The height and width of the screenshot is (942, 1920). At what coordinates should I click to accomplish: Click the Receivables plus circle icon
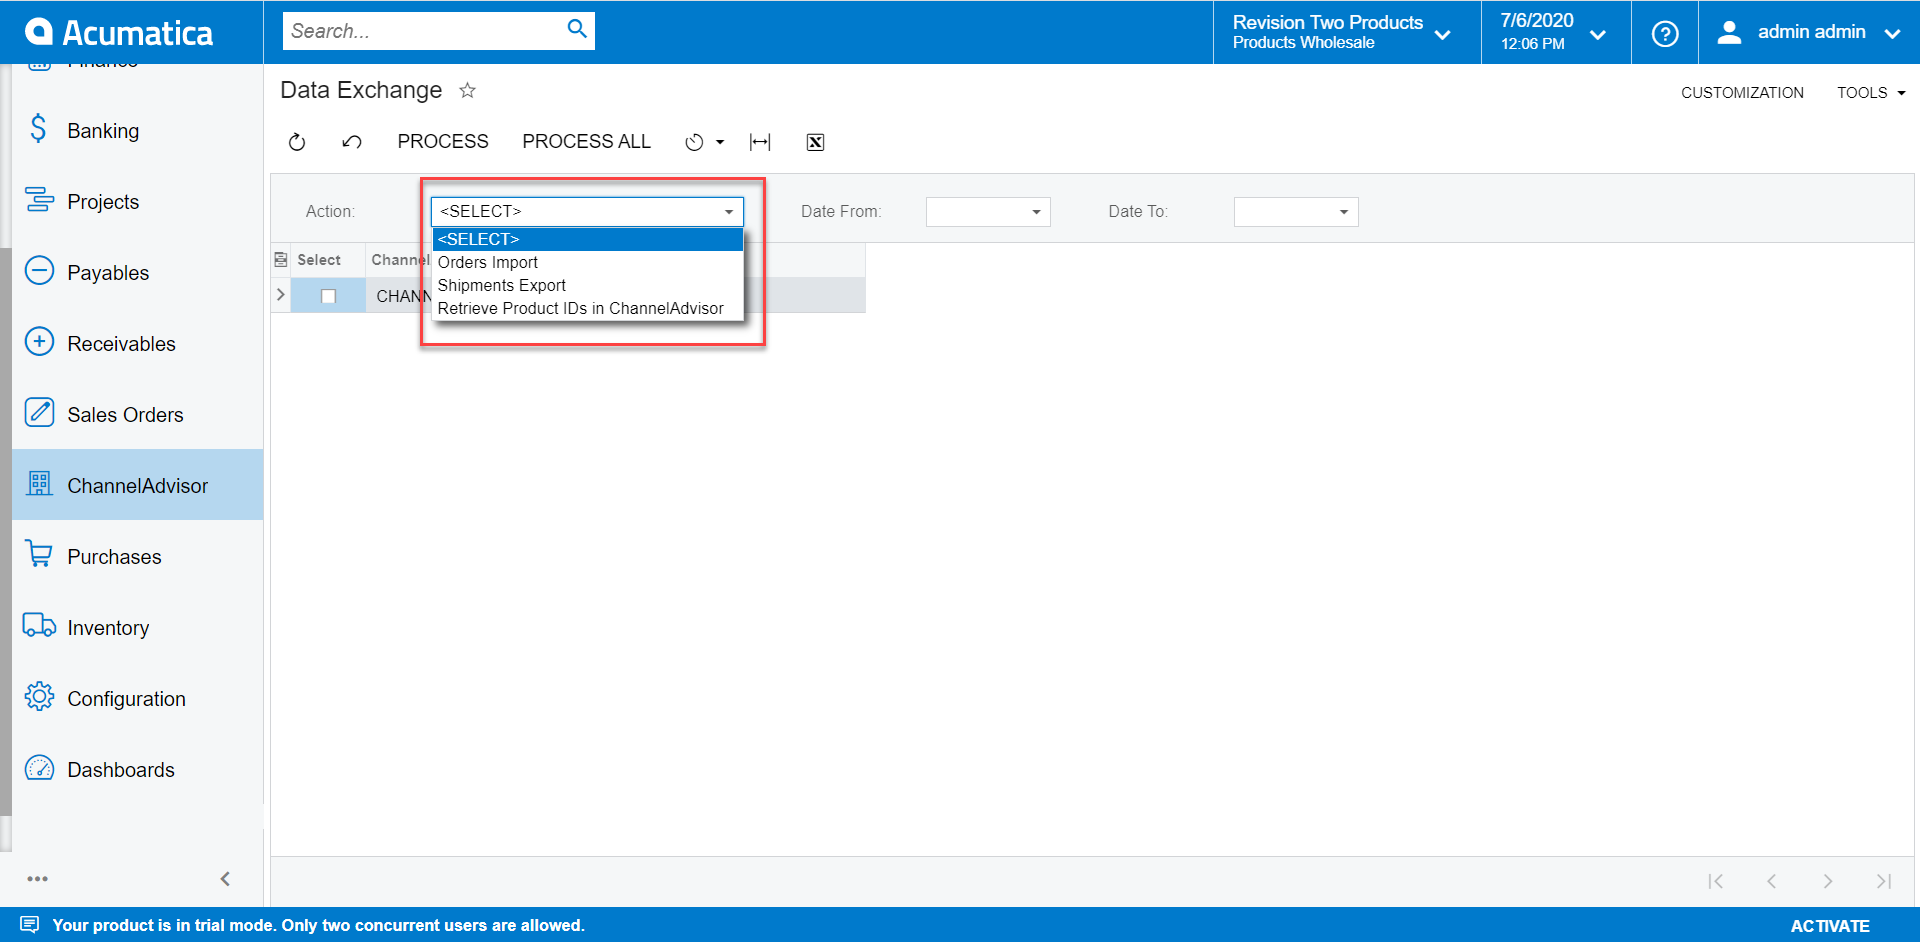(39, 342)
